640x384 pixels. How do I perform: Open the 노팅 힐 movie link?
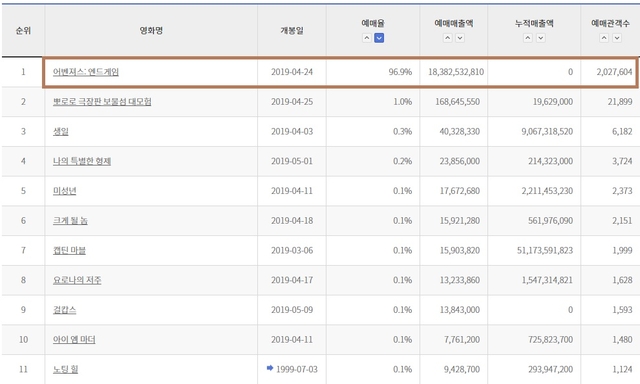pos(65,369)
